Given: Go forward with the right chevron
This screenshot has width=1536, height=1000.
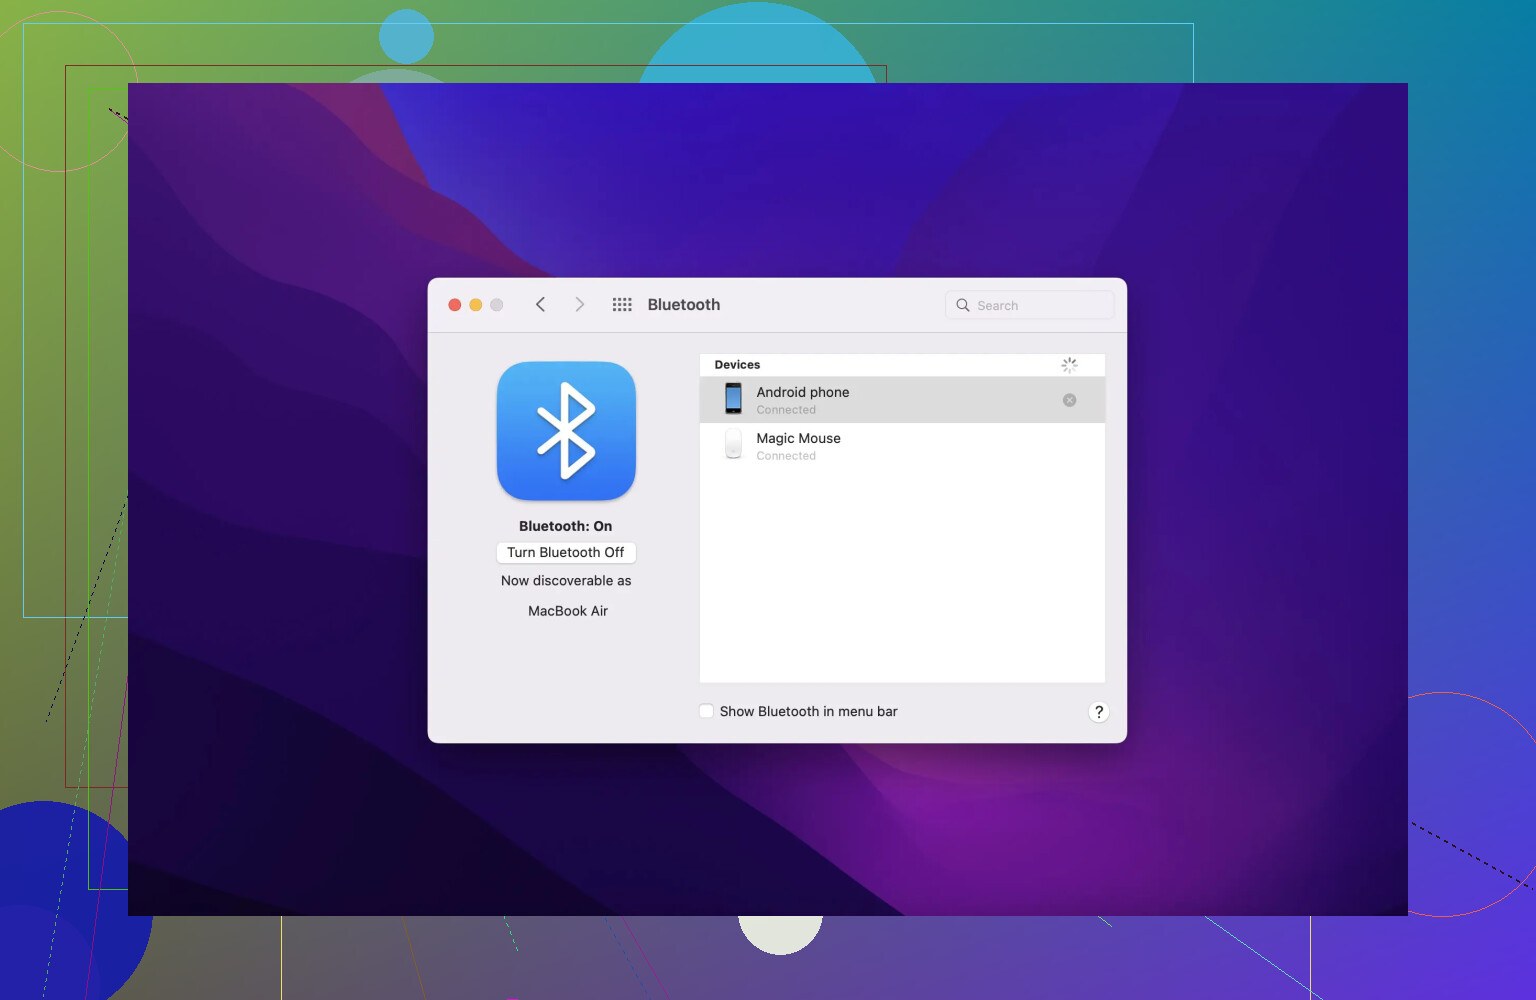Looking at the screenshot, I should click(579, 305).
